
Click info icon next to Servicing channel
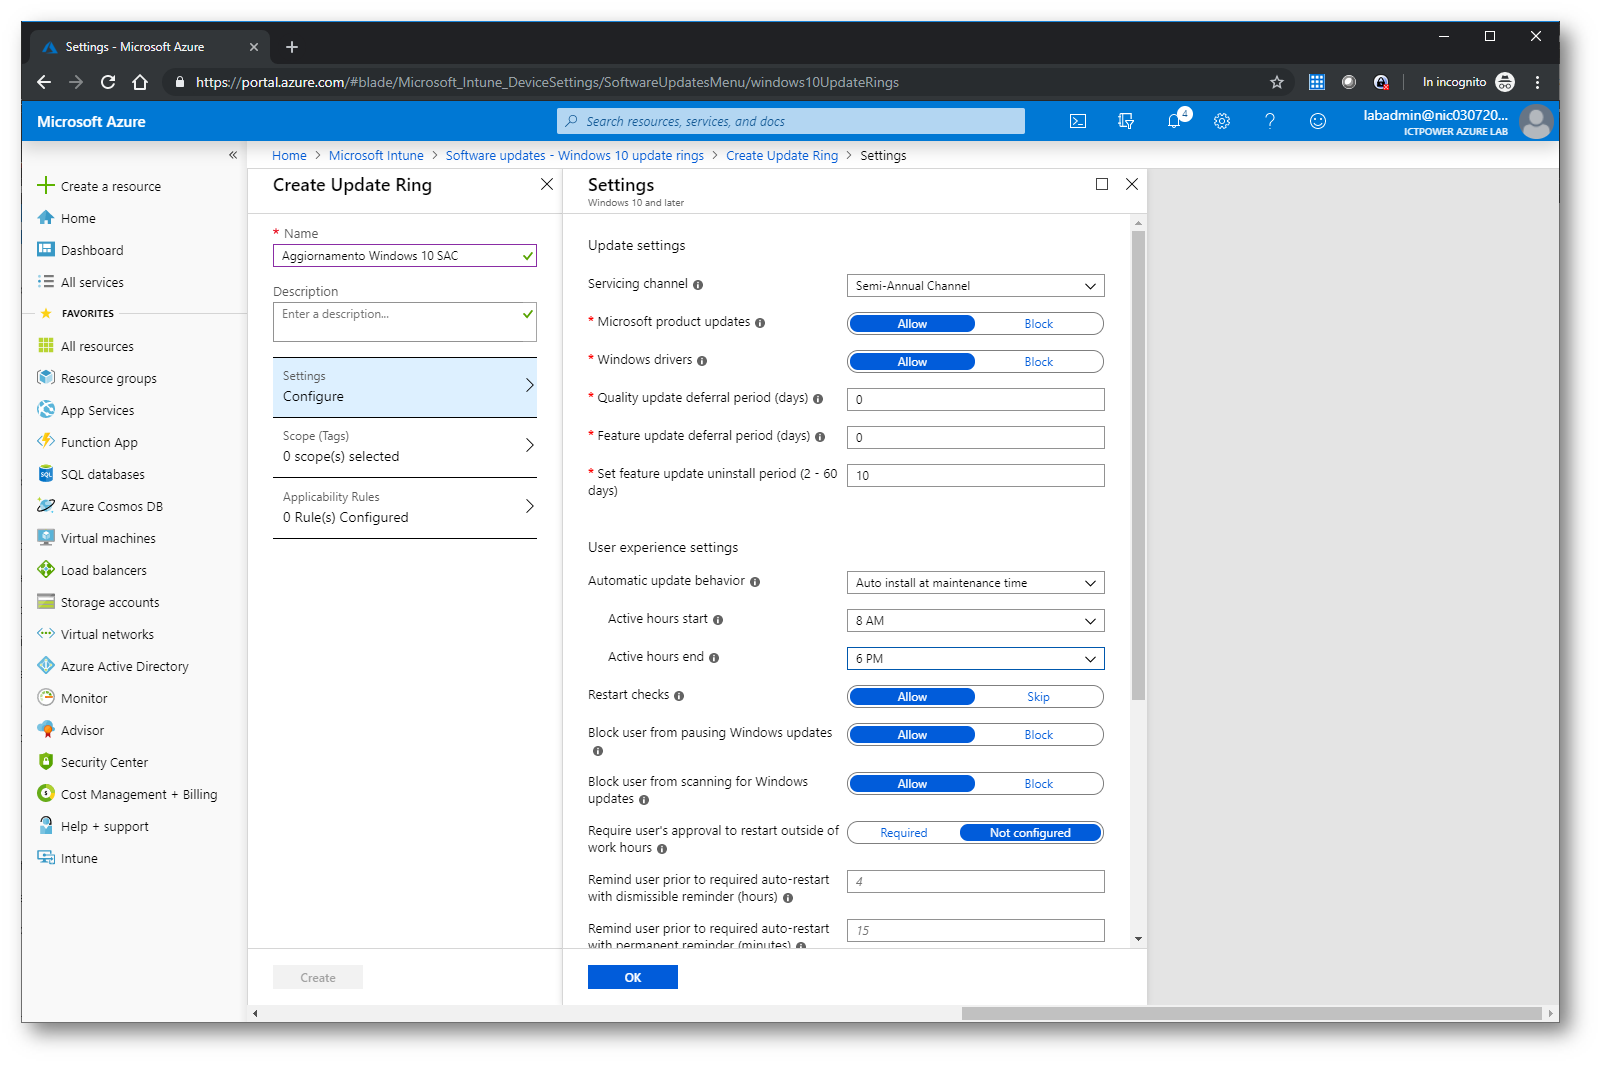(698, 285)
